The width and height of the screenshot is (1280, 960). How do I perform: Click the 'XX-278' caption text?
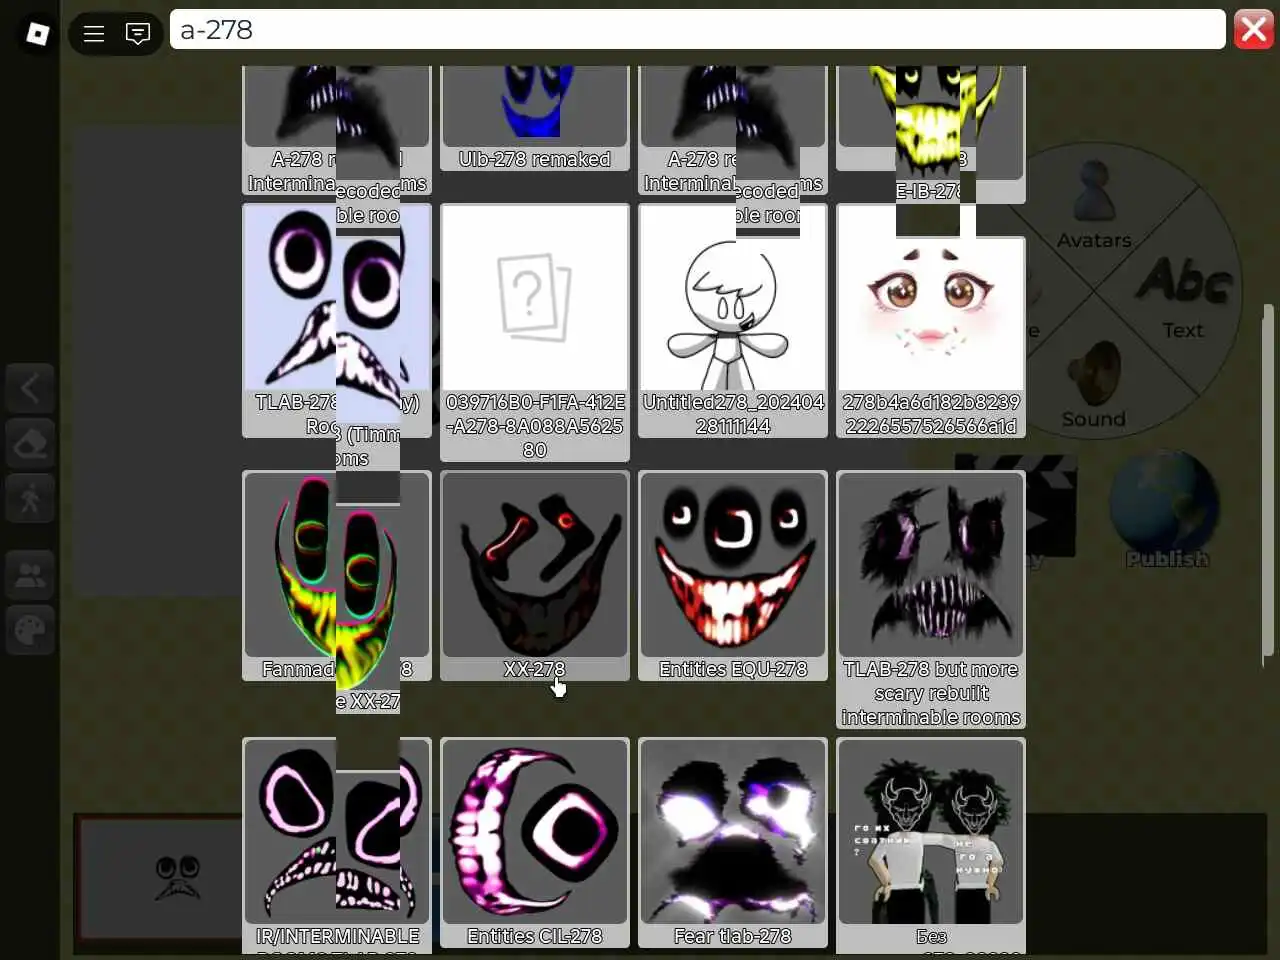[x=535, y=669]
